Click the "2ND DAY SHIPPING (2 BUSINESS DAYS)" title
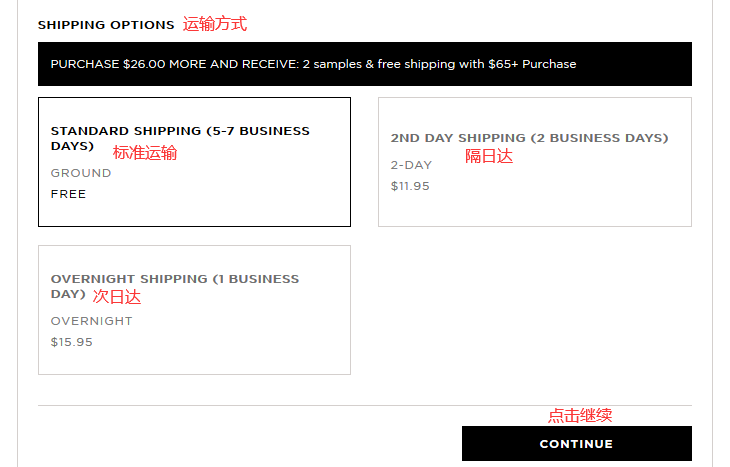The width and height of the screenshot is (730, 467). (x=529, y=138)
